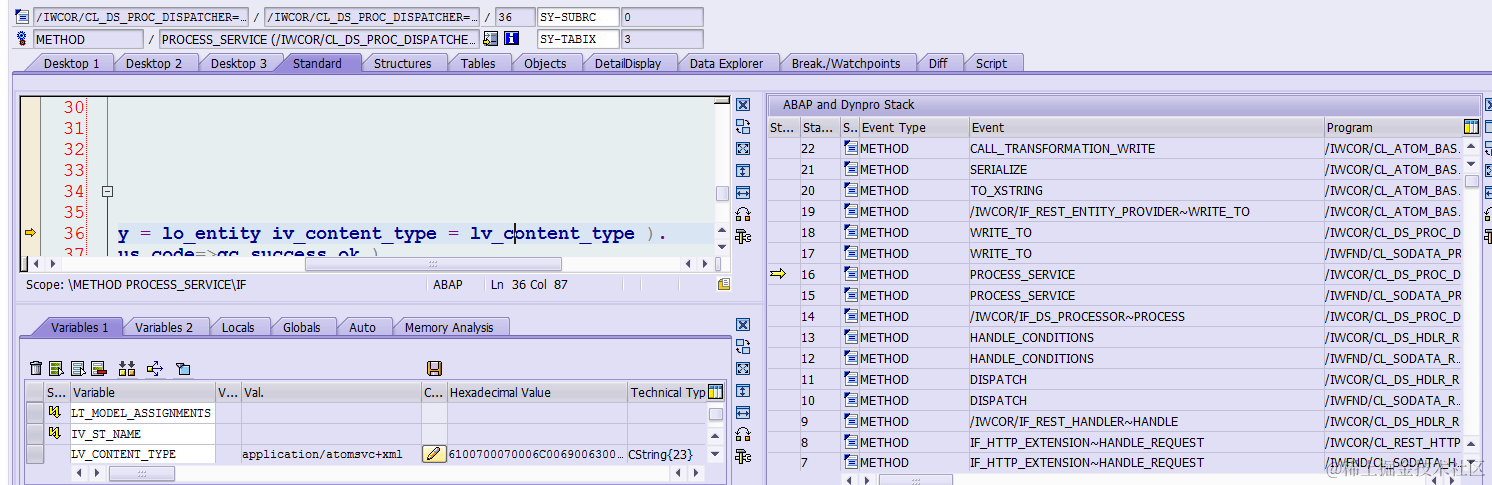This screenshot has width=1492, height=485.
Task: Click insert-variables icon with two down arrows
Action: (x=126, y=369)
